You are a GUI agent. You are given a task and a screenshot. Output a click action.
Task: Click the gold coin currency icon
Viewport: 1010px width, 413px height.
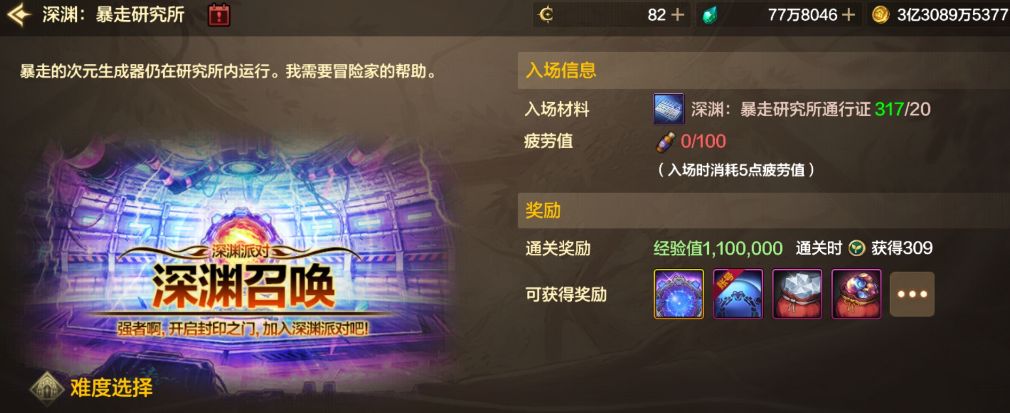[880, 15]
